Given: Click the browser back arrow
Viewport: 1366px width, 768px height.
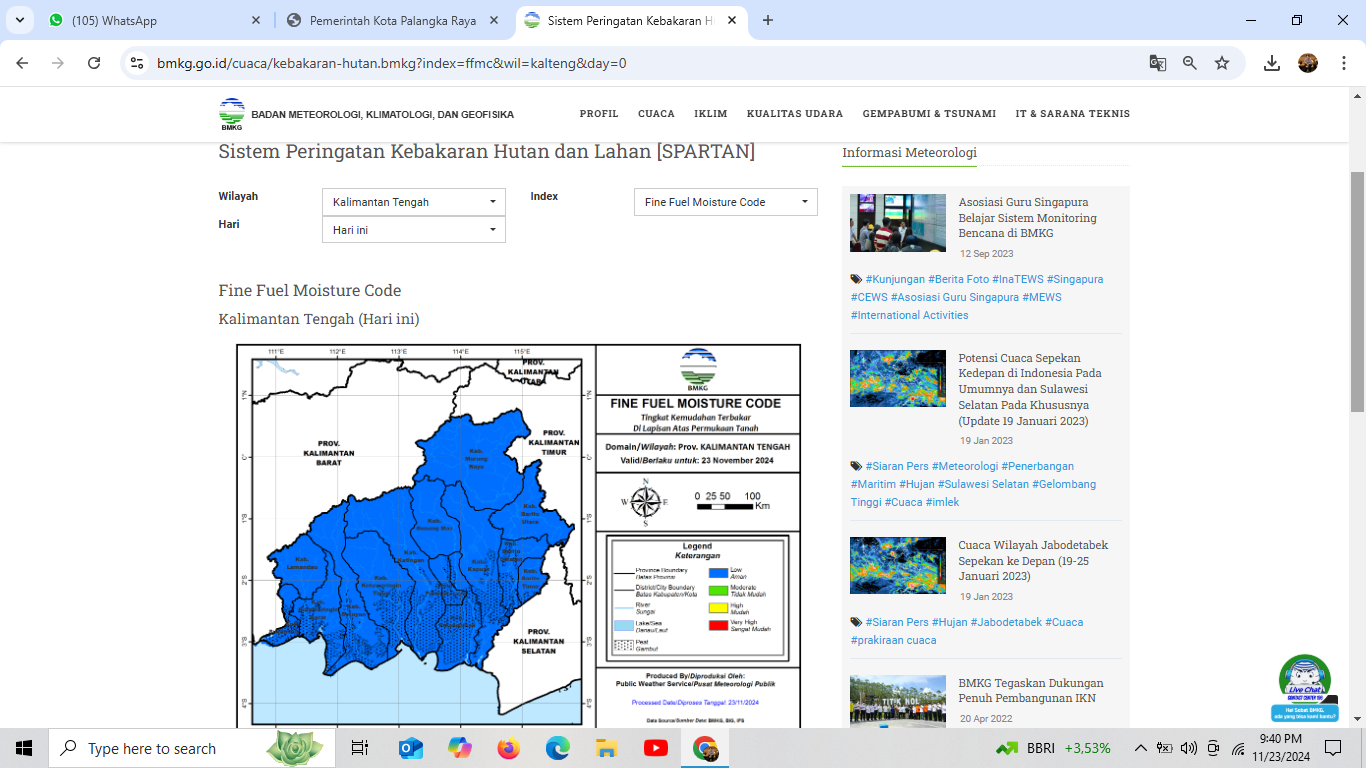Looking at the screenshot, I should [22, 62].
